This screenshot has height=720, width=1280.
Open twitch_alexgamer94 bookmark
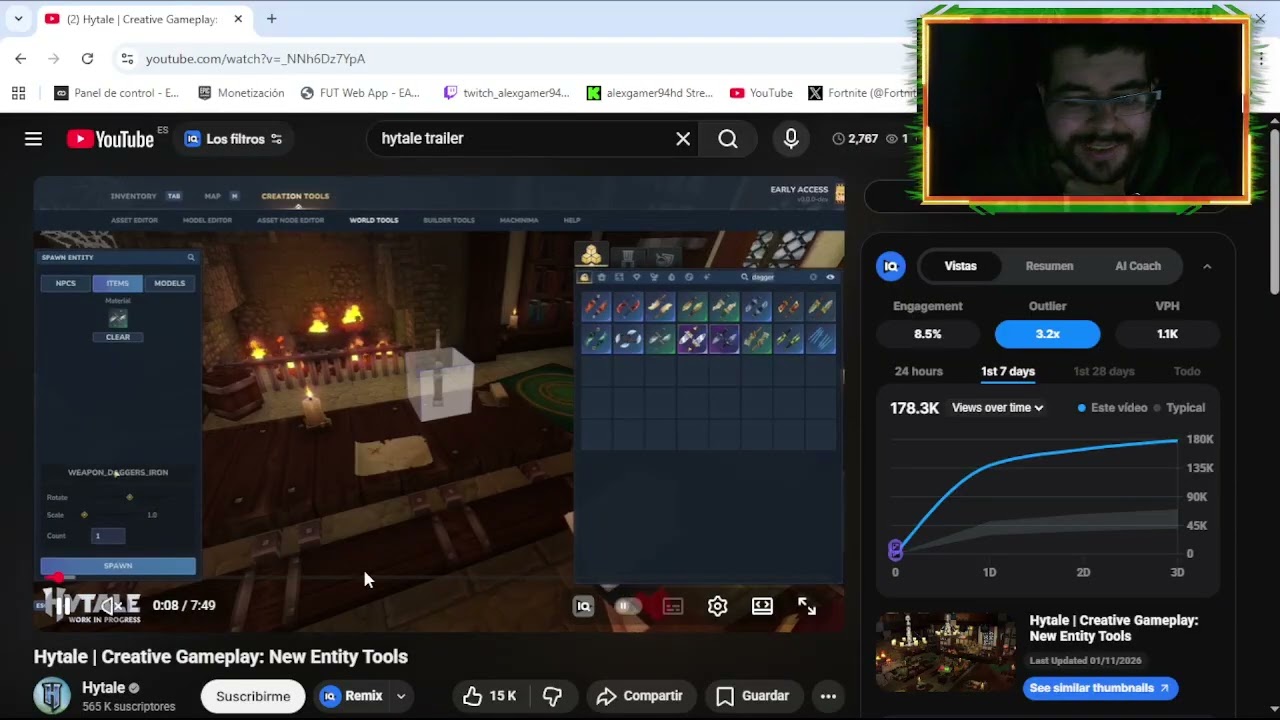tap(506, 93)
